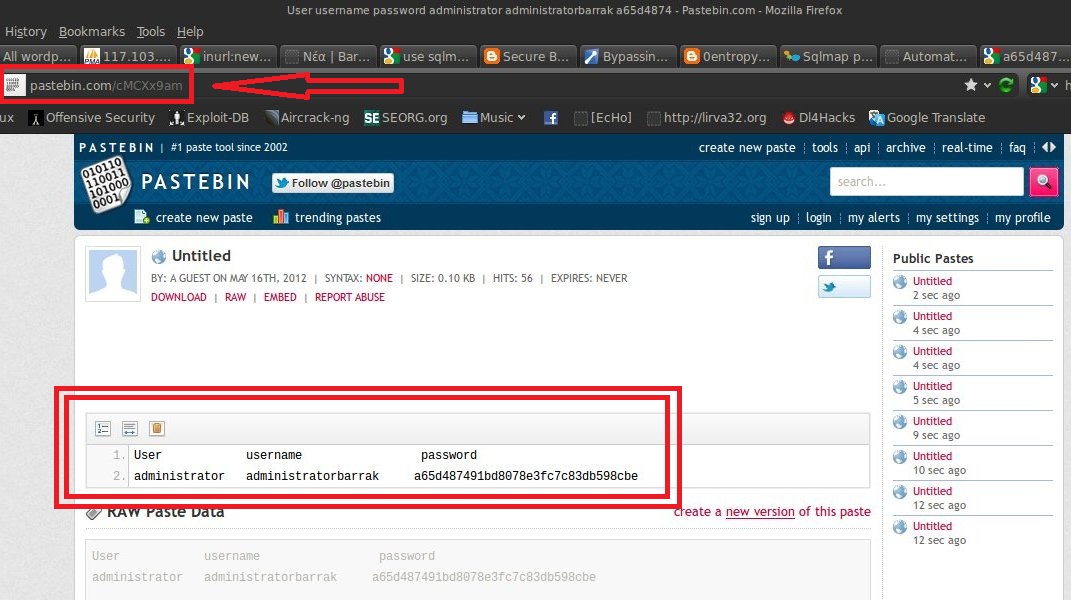The height and width of the screenshot is (600, 1071).
Task: Click the login link
Action: 818,217
